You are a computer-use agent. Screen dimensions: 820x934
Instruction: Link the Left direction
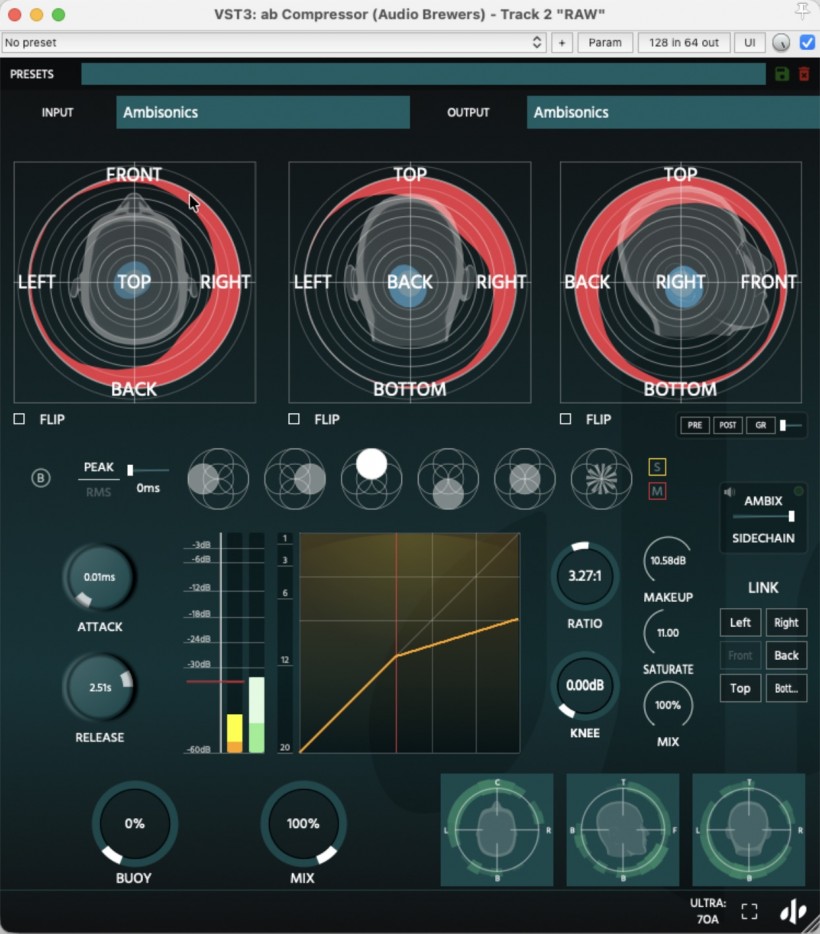pyautogui.click(x=740, y=622)
